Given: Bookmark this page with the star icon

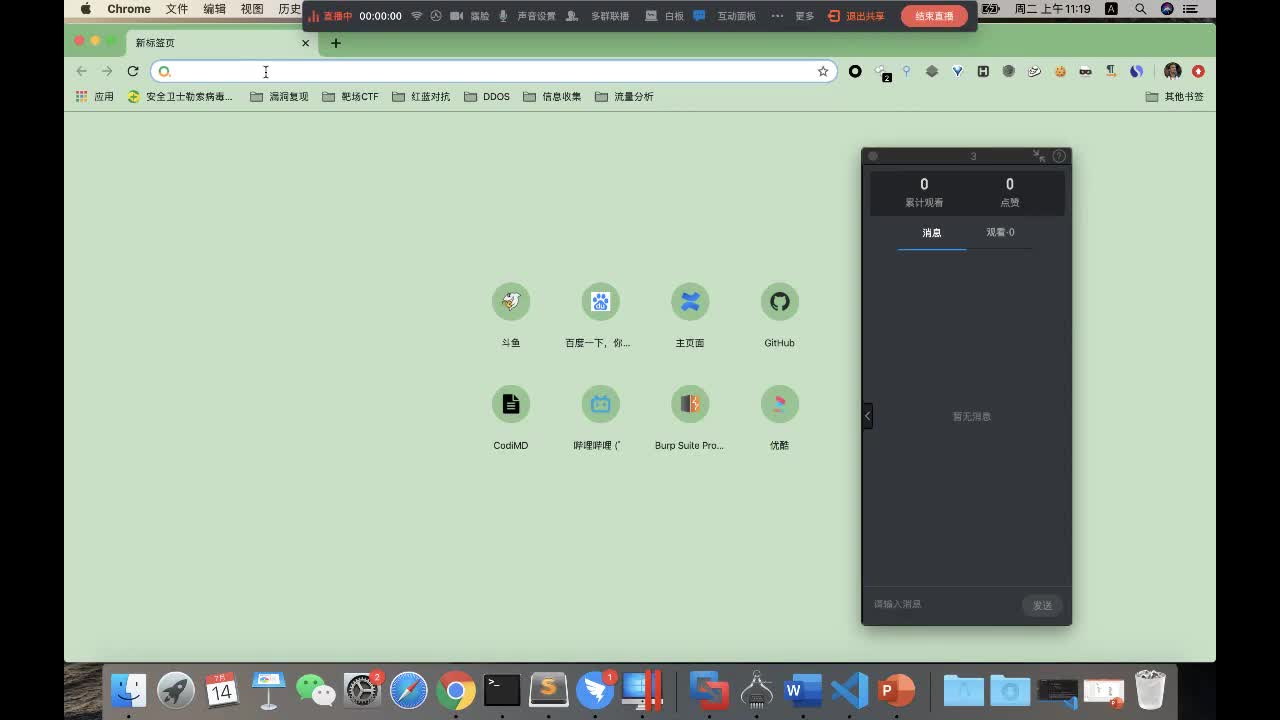Looking at the screenshot, I should click(x=823, y=71).
